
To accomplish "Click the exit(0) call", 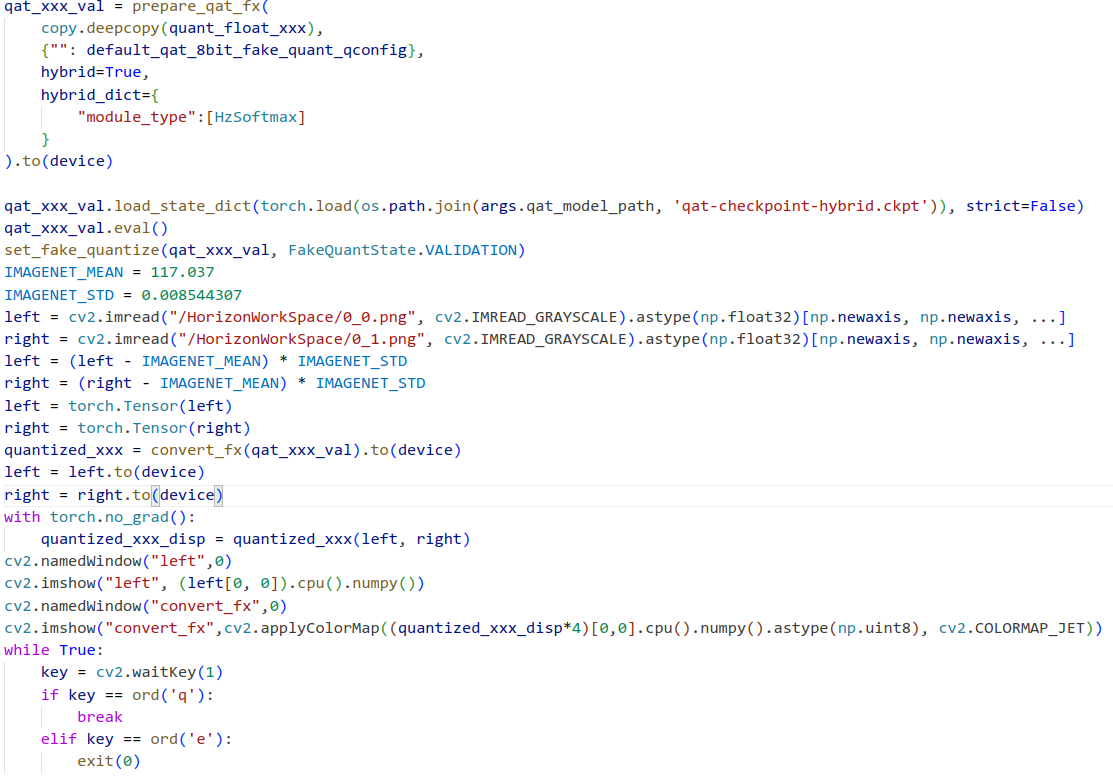I will coord(108,761).
